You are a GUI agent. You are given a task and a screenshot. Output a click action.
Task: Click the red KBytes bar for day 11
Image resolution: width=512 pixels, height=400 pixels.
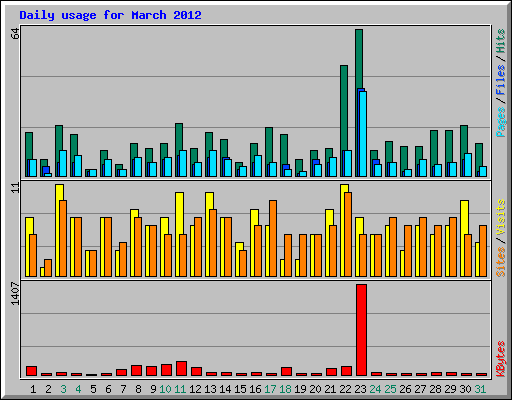pyautogui.click(x=181, y=368)
